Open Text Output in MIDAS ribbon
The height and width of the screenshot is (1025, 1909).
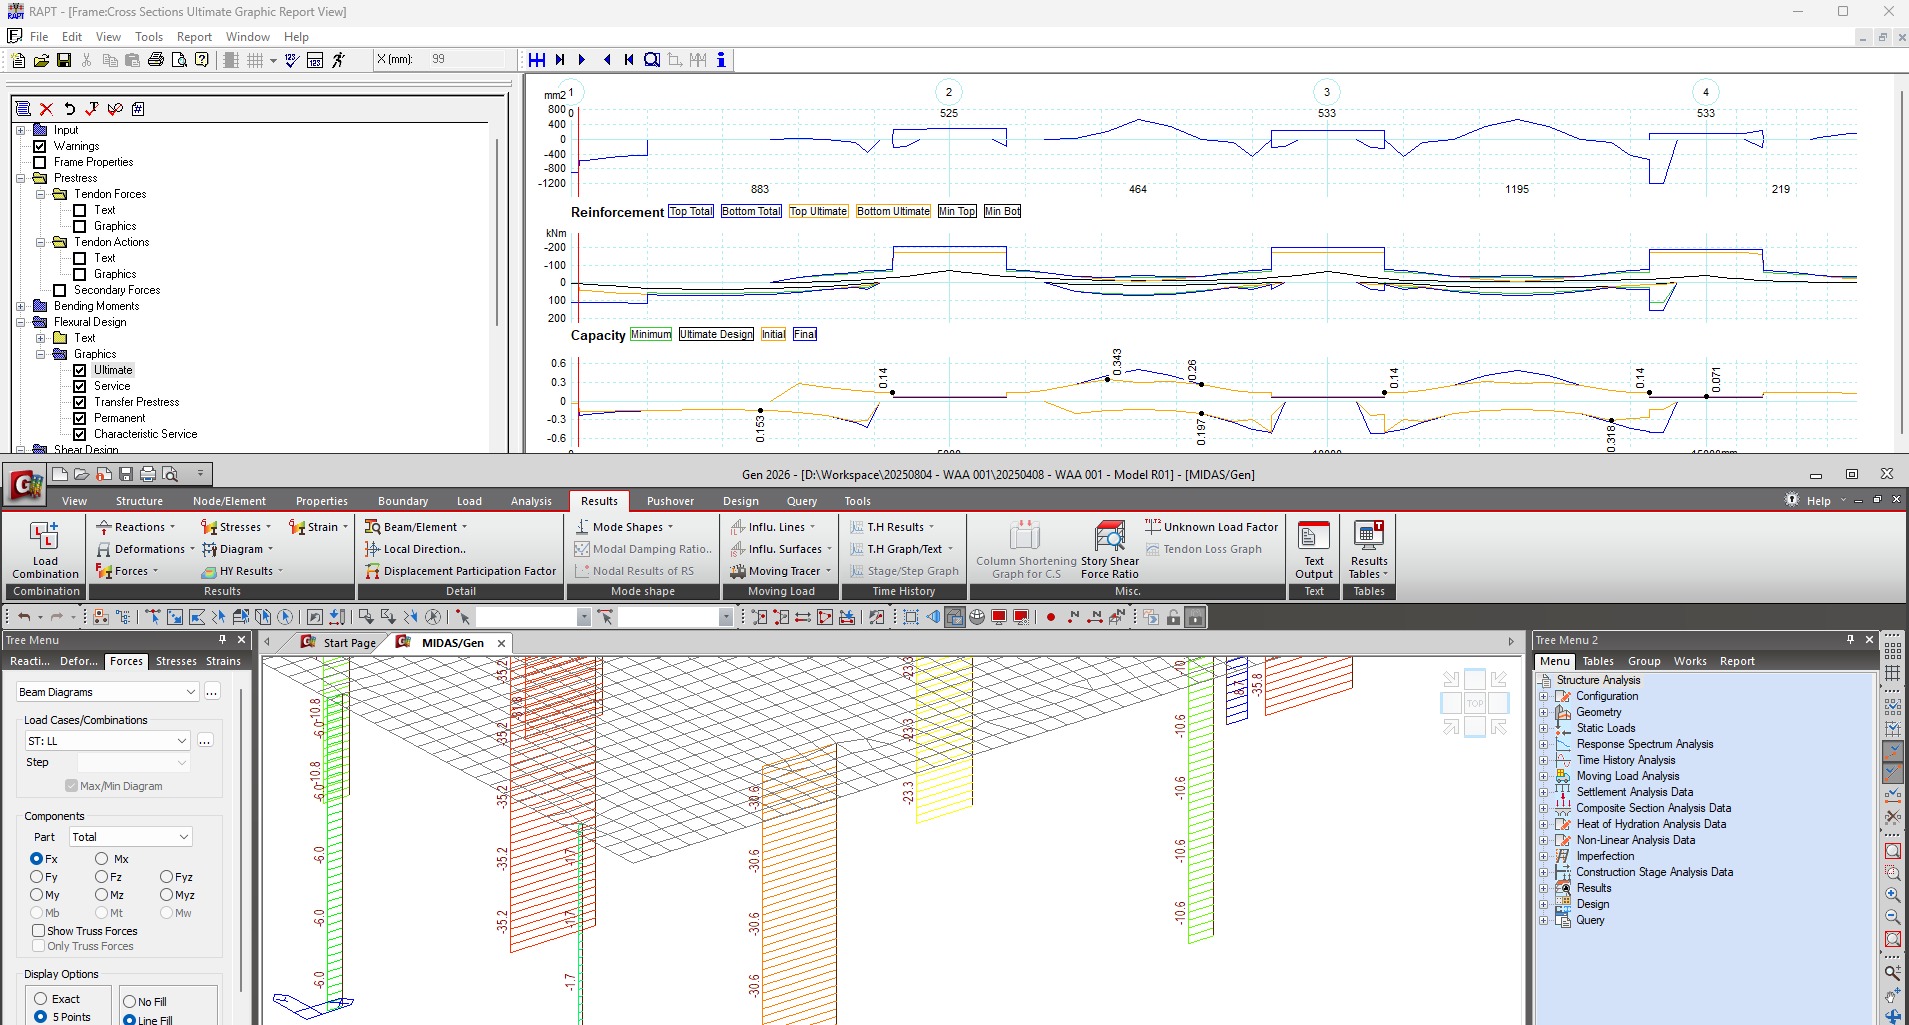click(x=1314, y=550)
